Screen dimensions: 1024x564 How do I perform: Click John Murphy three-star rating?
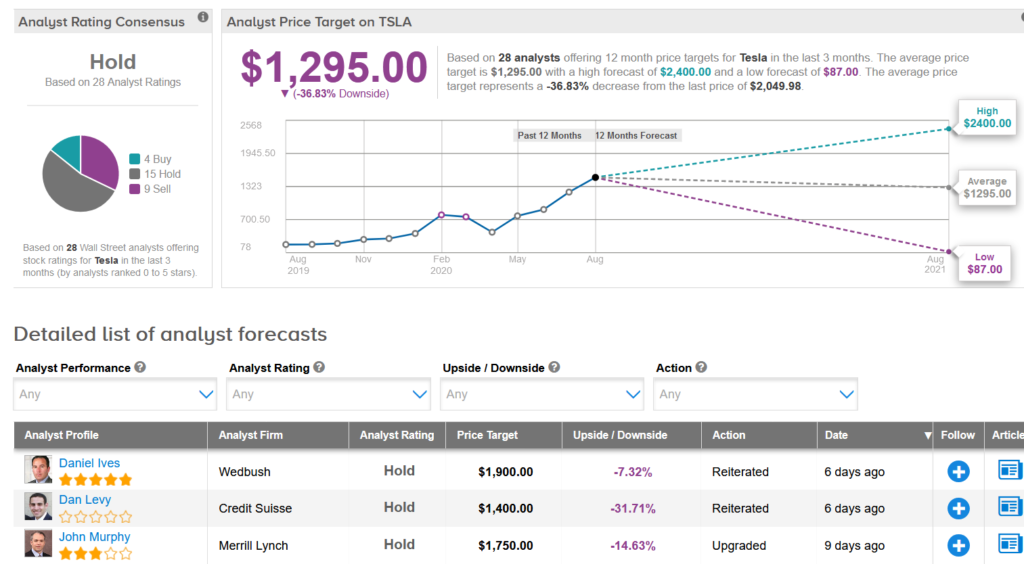(95, 555)
